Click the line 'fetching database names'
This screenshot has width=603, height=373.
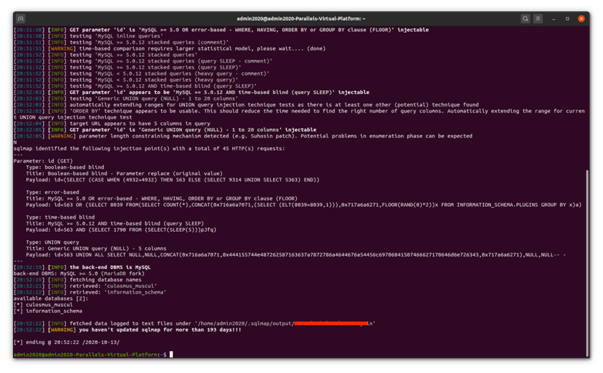pyautogui.click(x=77, y=280)
